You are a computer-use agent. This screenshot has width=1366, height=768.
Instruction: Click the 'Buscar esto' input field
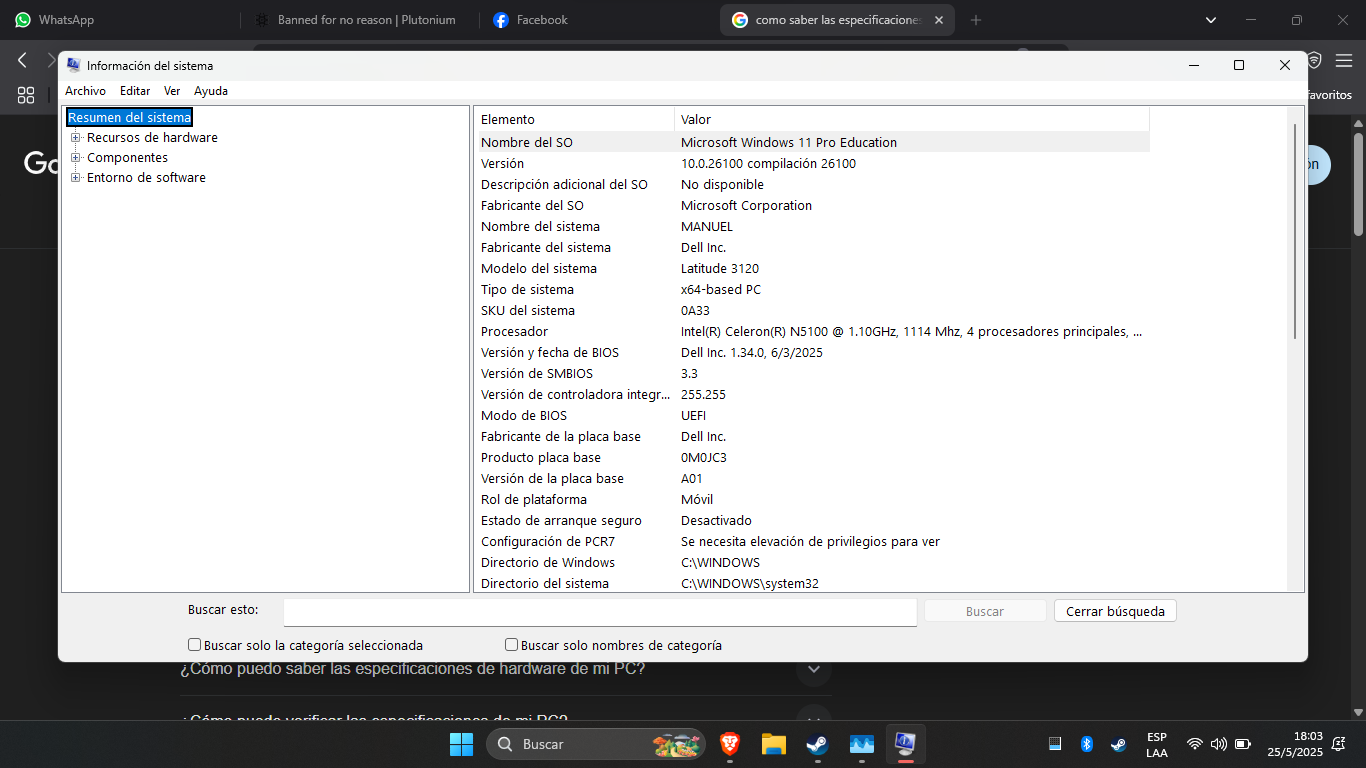(600, 612)
